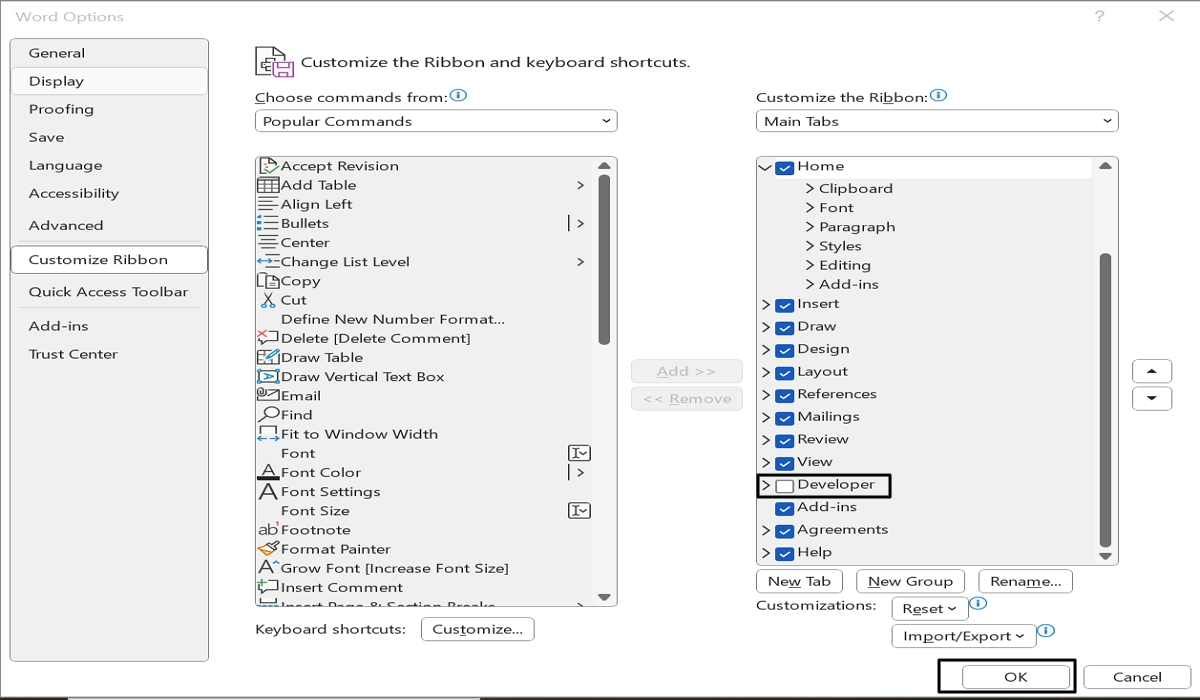Image resolution: width=1200 pixels, height=700 pixels.
Task: Click the Grow Font icon
Action: coord(268,568)
